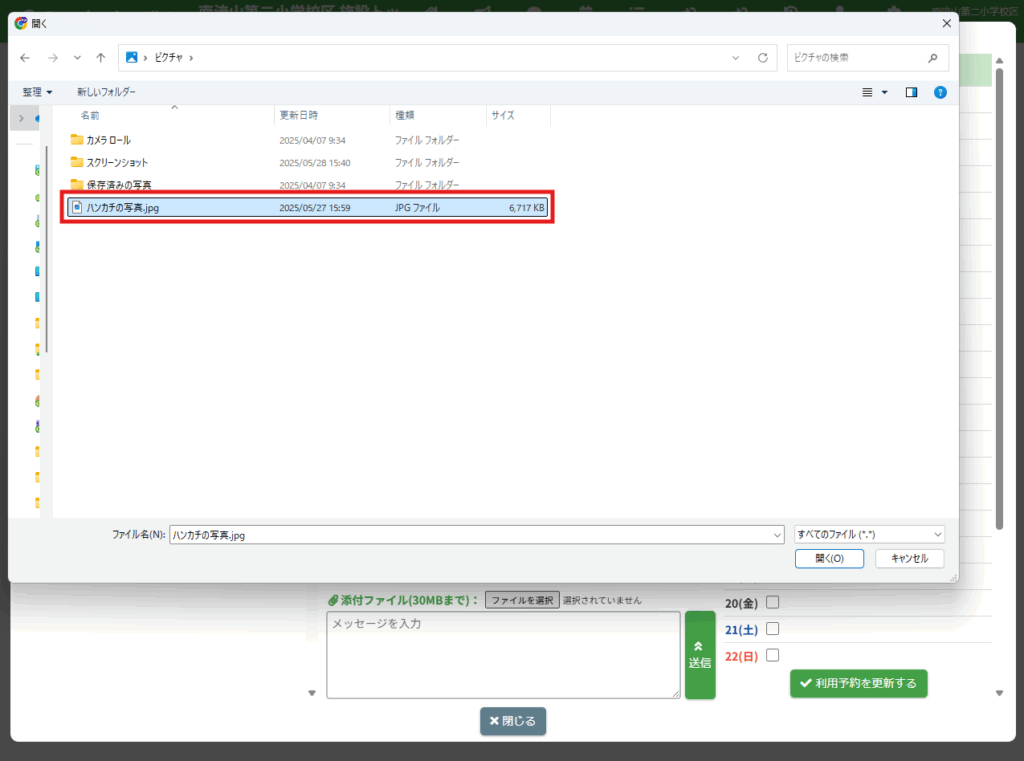Click the back navigation arrow

(x=25, y=58)
